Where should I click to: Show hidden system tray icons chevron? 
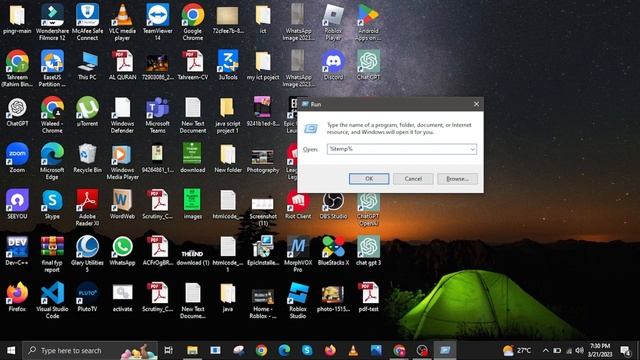(546, 350)
